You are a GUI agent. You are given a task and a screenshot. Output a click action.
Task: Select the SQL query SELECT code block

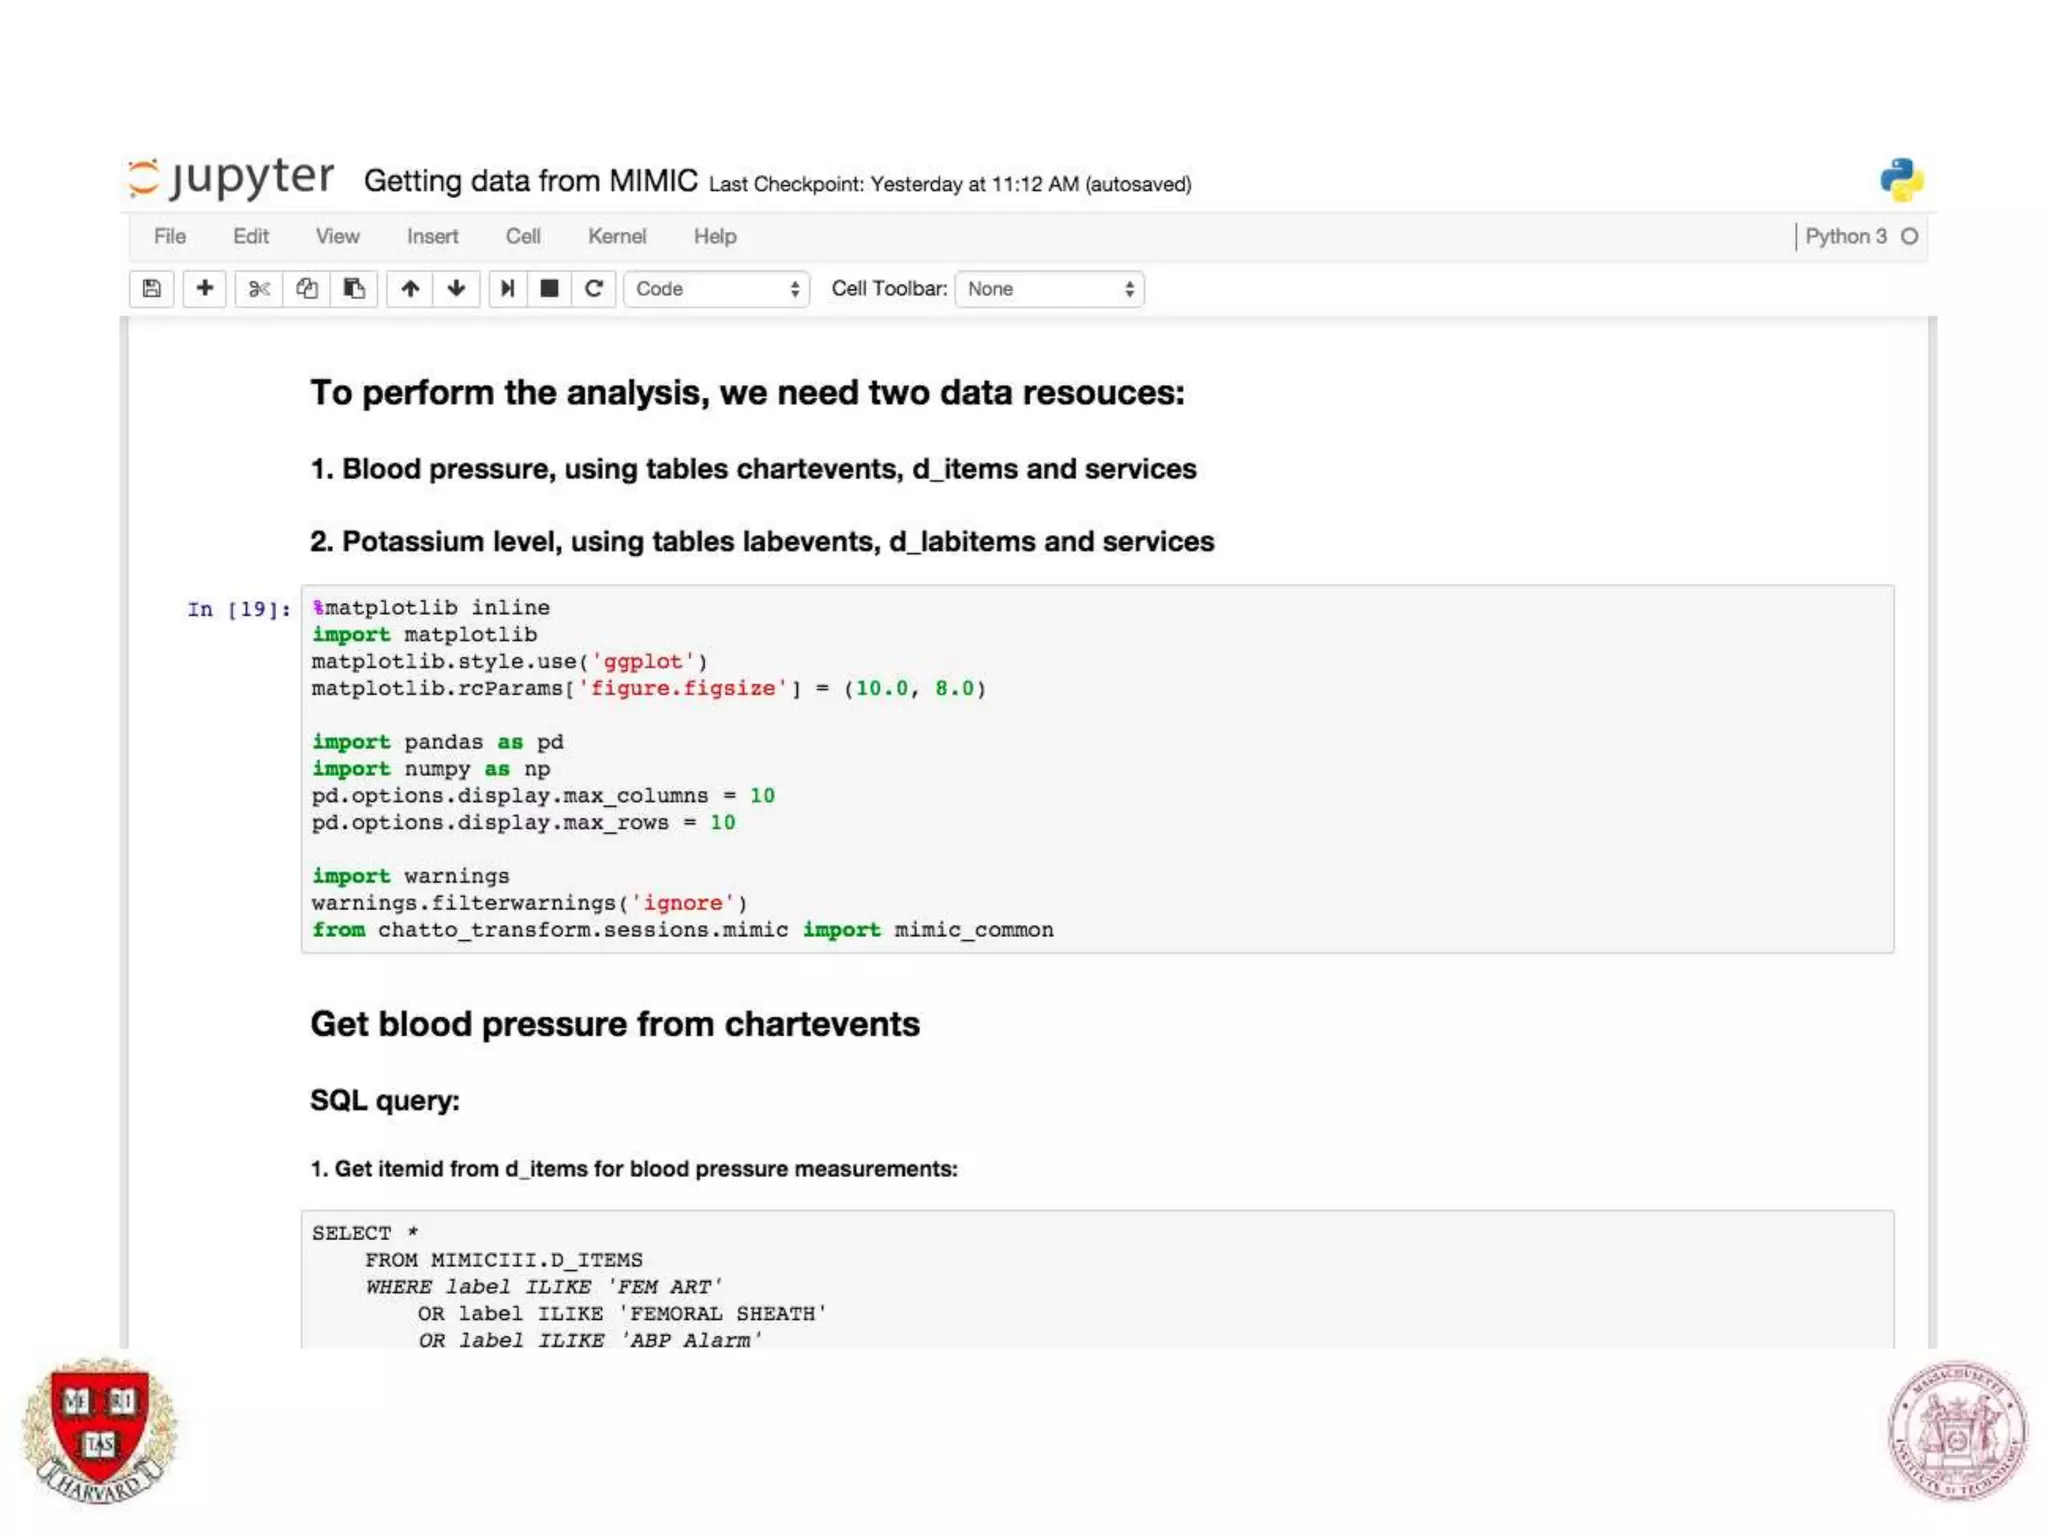(1096, 1284)
